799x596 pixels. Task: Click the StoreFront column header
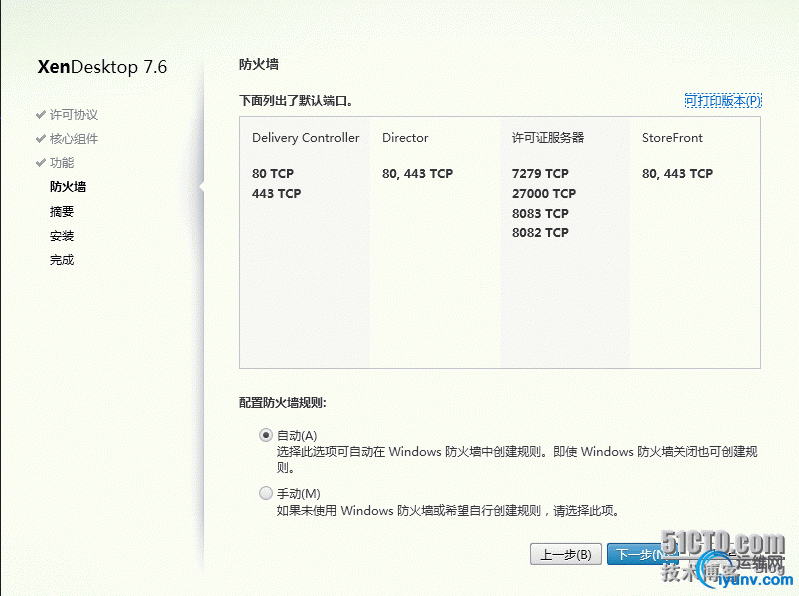(x=672, y=138)
